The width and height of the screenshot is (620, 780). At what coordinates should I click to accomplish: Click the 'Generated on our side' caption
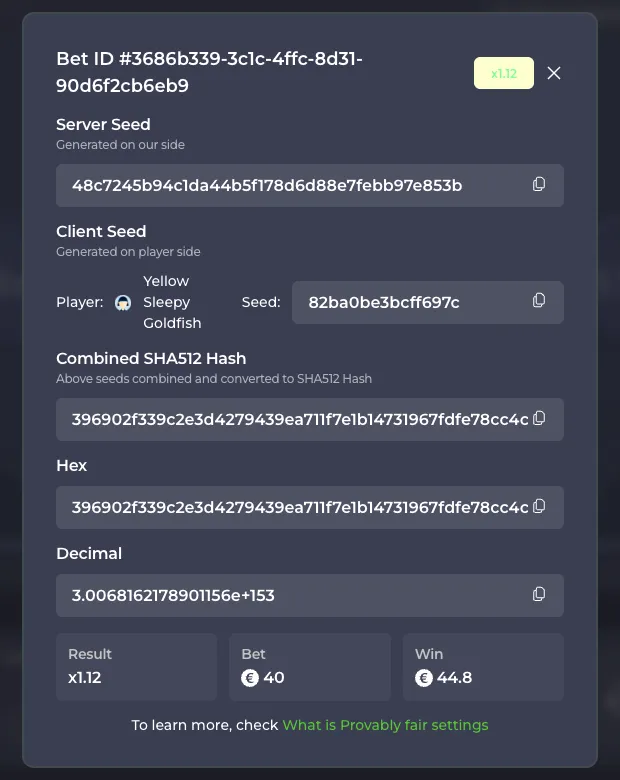pos(120,145)
